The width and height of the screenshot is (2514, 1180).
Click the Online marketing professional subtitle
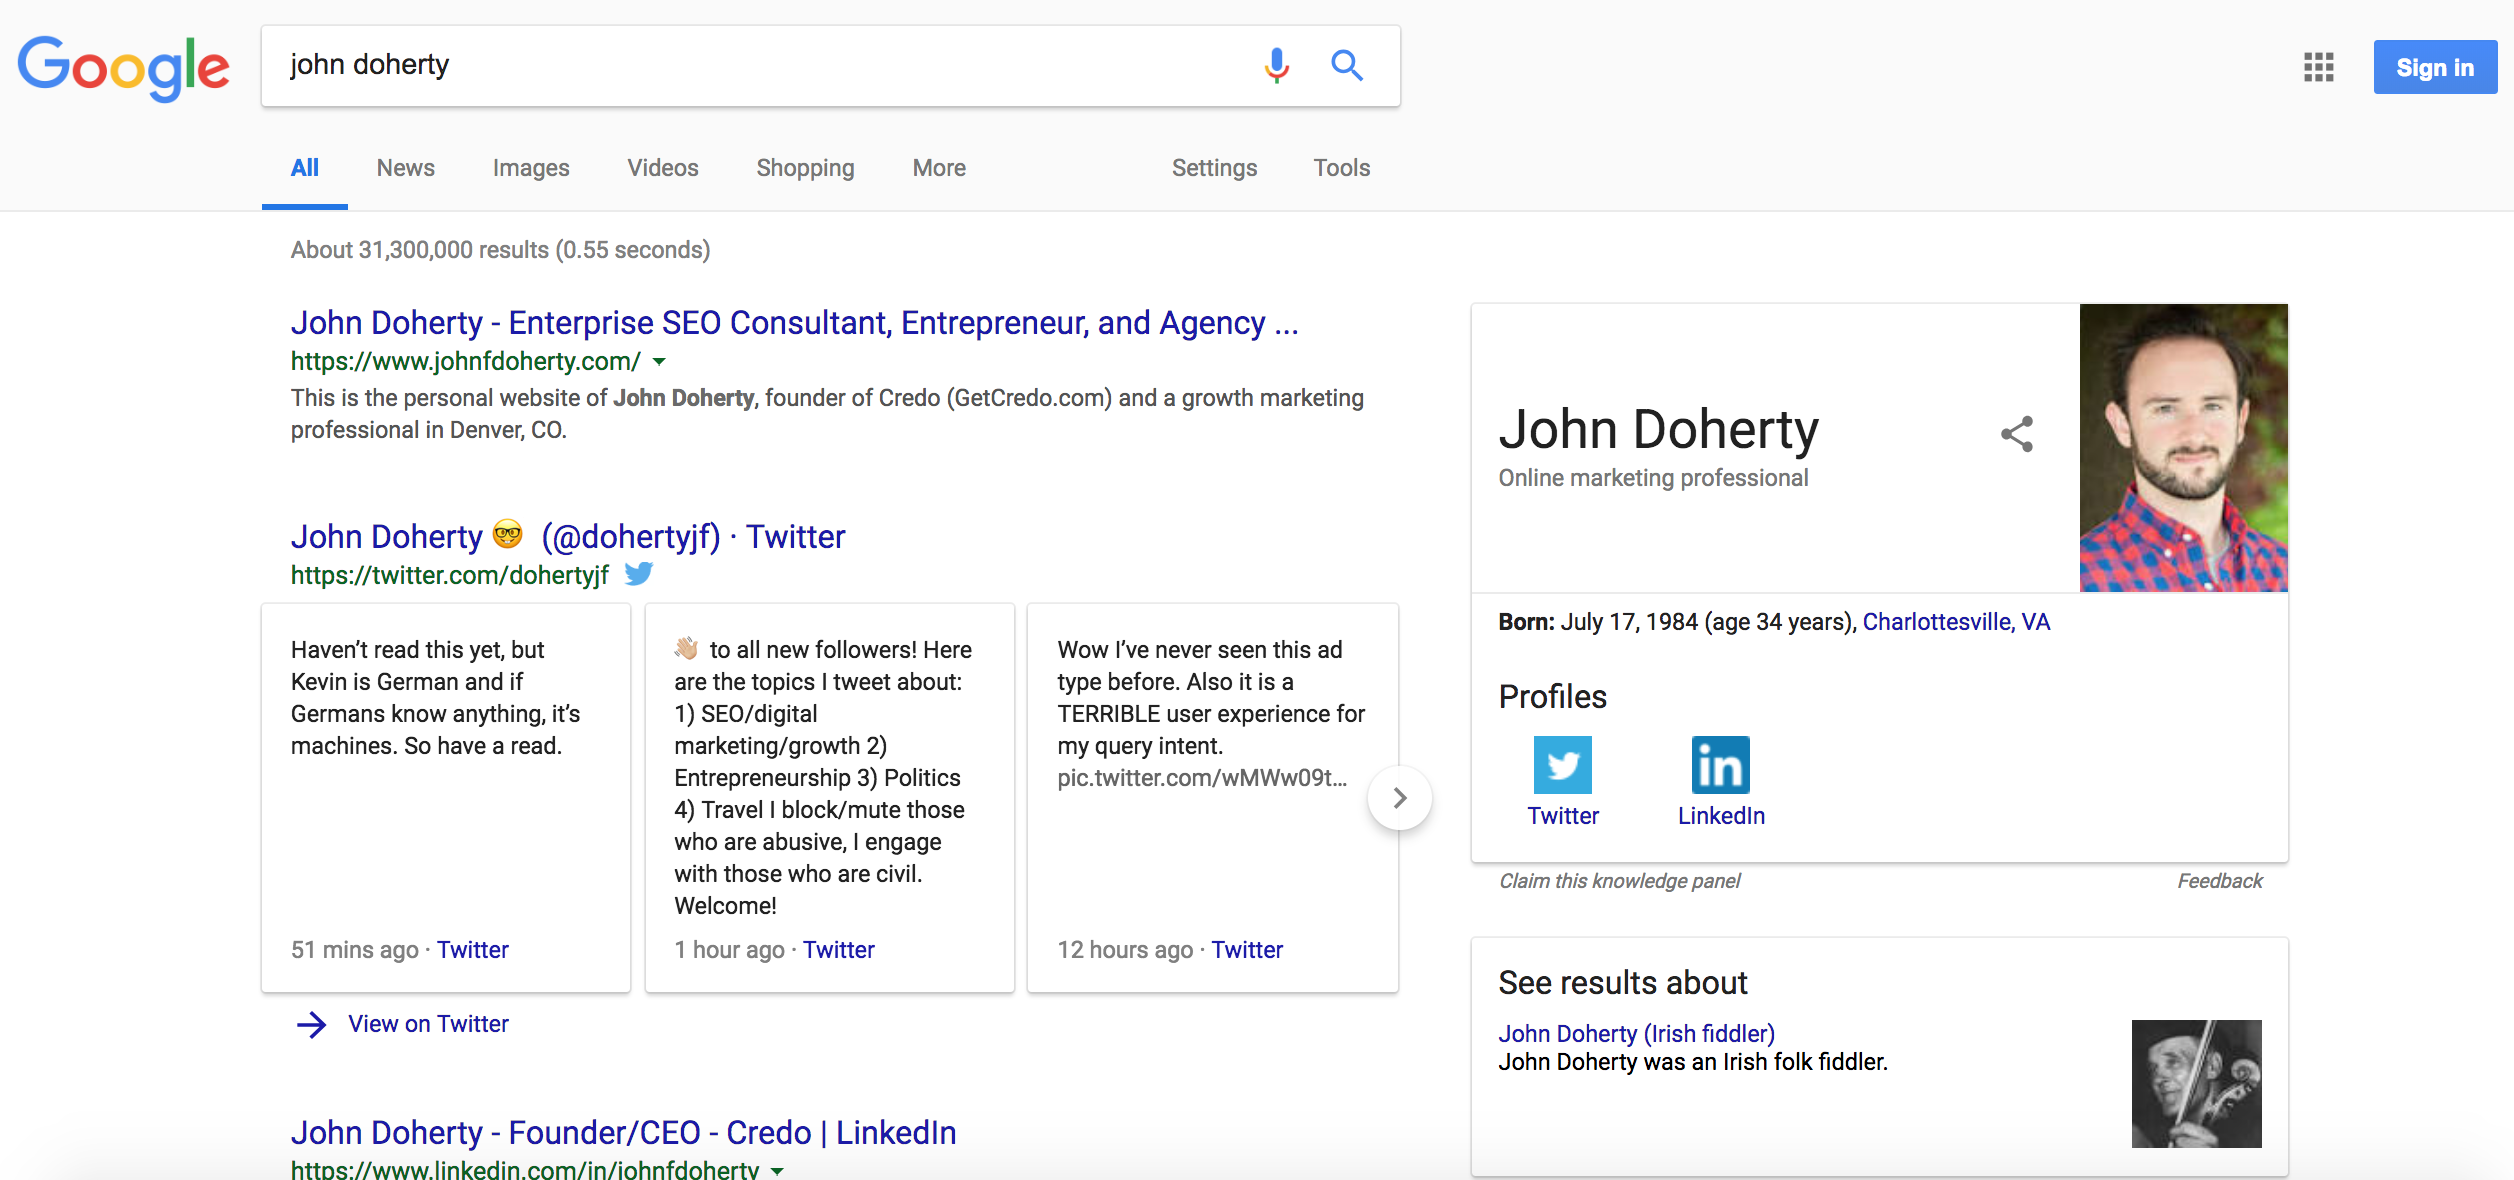point(1652,478)
